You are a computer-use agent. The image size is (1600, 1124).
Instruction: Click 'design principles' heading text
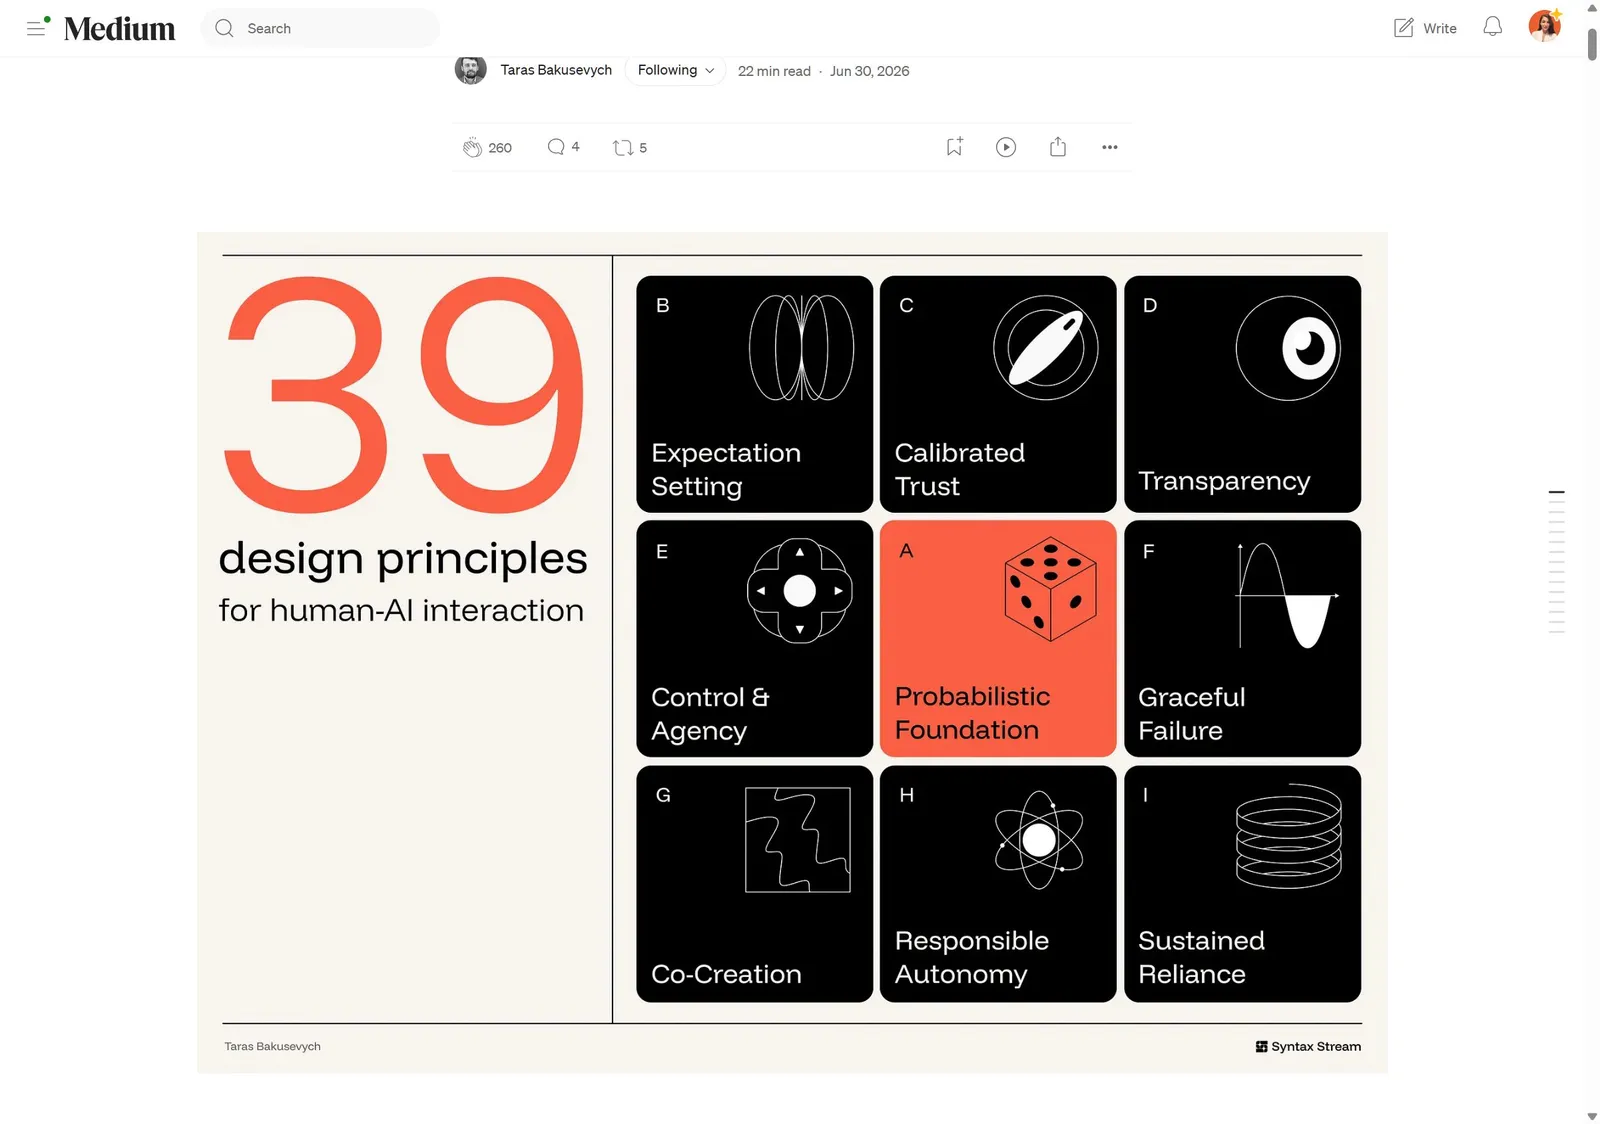[403, 558]
